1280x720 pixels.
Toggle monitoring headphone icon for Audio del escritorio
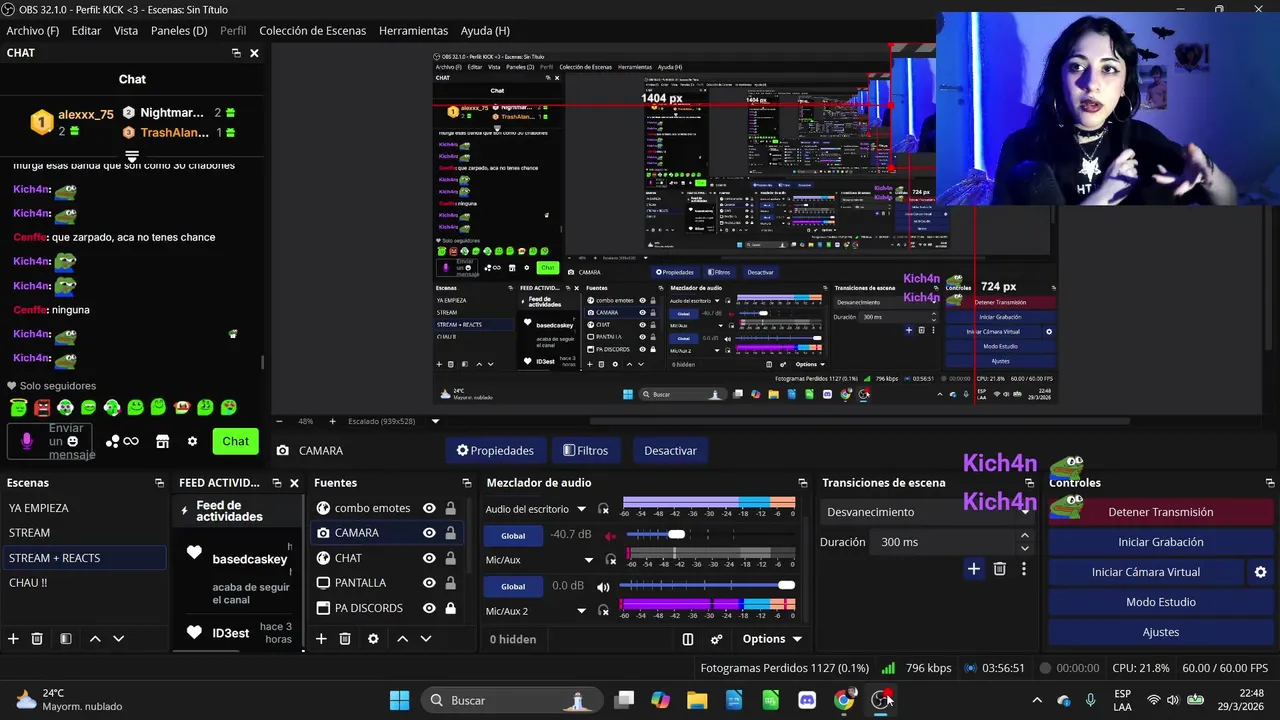point(603,509)
